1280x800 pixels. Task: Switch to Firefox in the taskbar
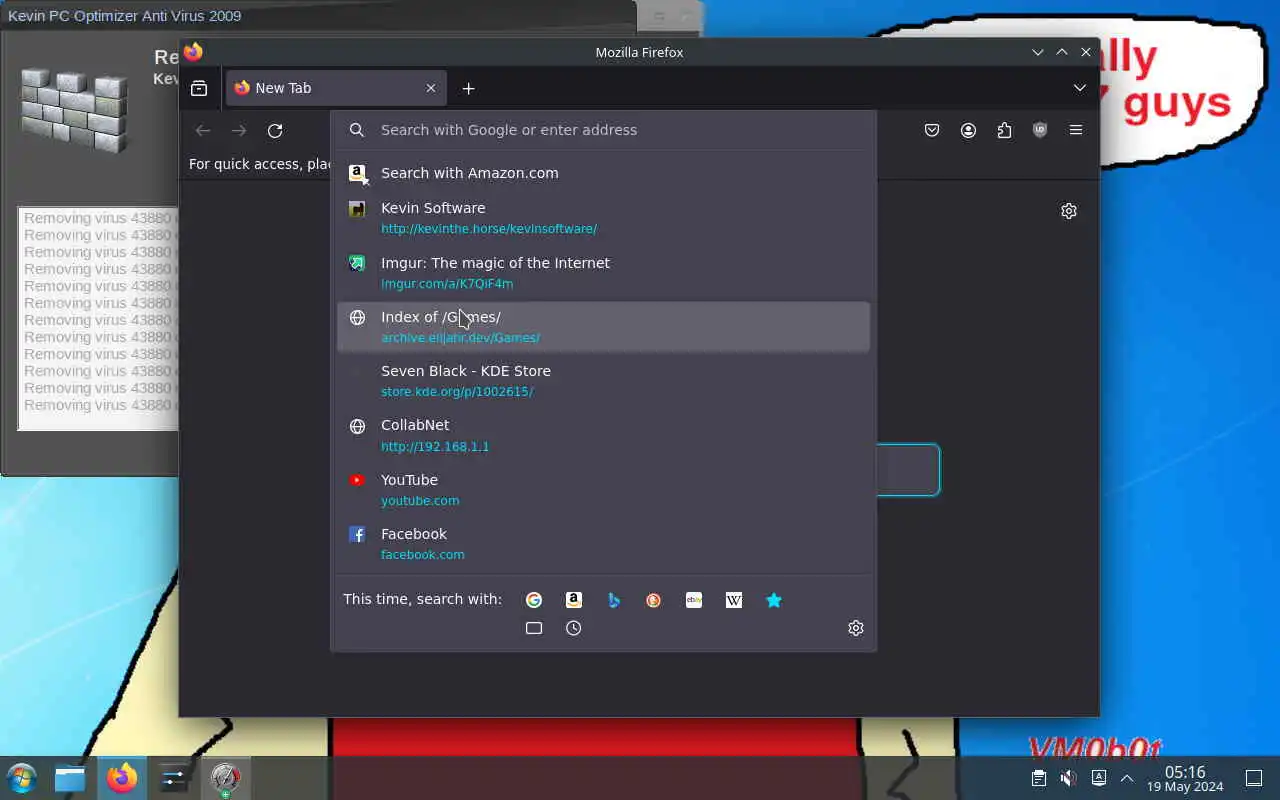tap(122, 778)
